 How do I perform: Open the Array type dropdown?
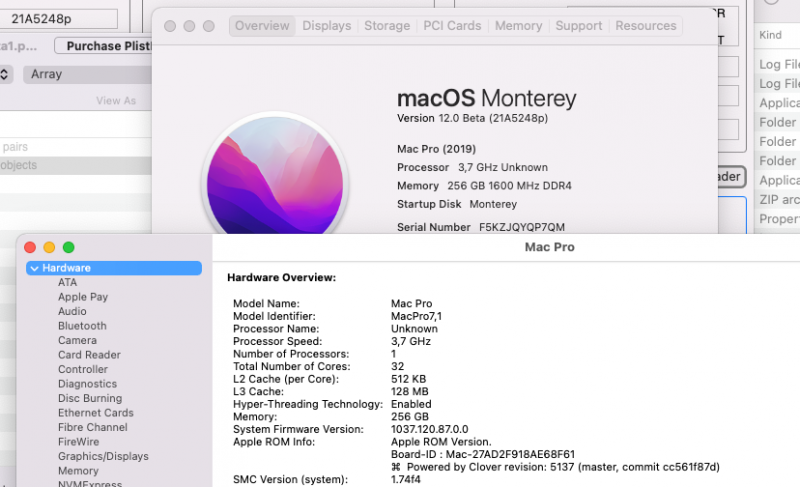(87, 74)
